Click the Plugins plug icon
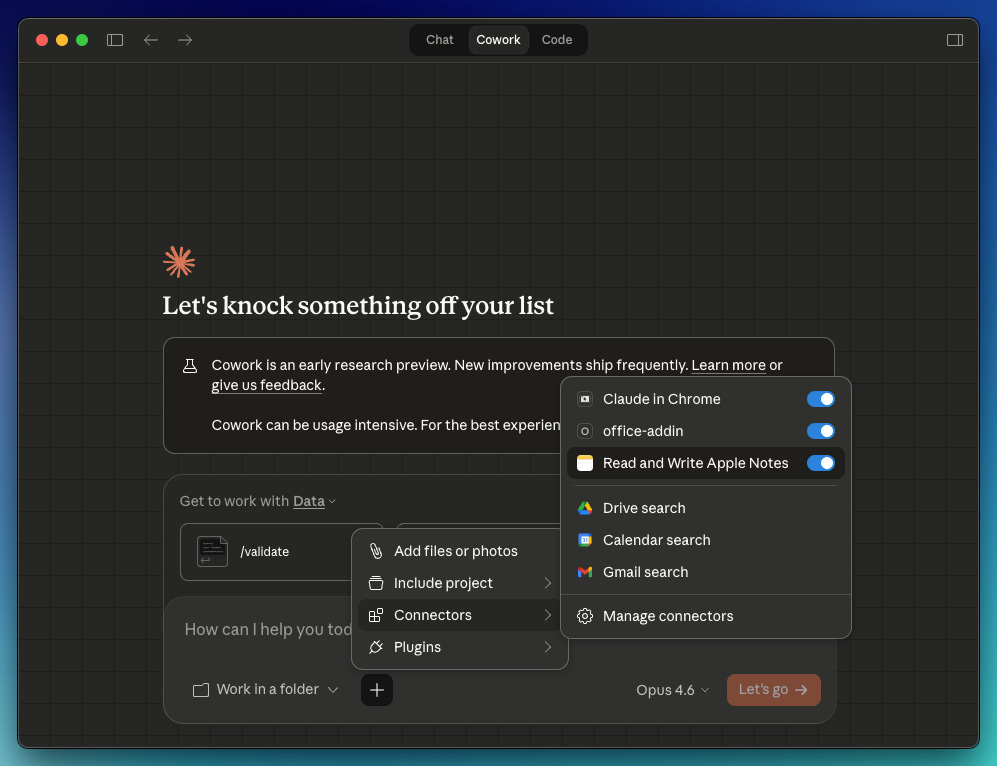Screen dimensions: 997x766 pyautogui.click(x=376, y=647)
